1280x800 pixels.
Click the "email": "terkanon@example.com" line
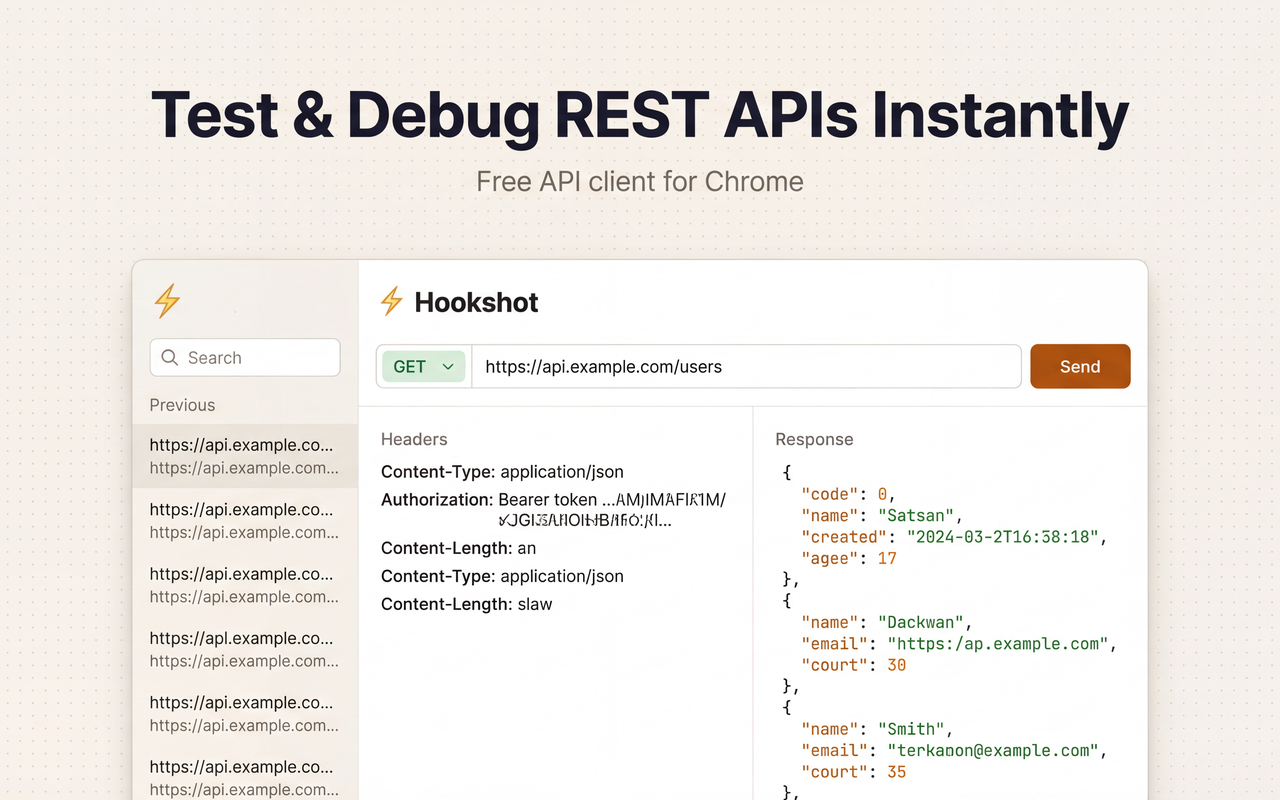click(x=955, y=750)
